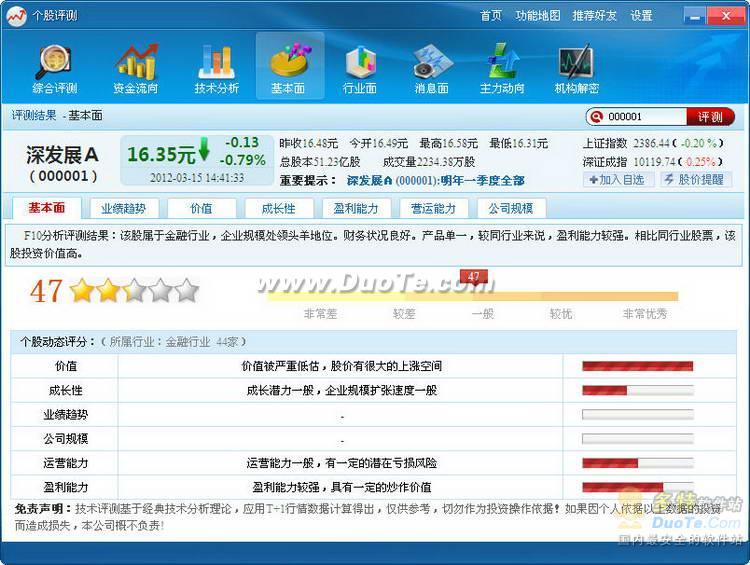Click the green down arrow price indicator
Viewport: 750px width, 565px height.
204,149
